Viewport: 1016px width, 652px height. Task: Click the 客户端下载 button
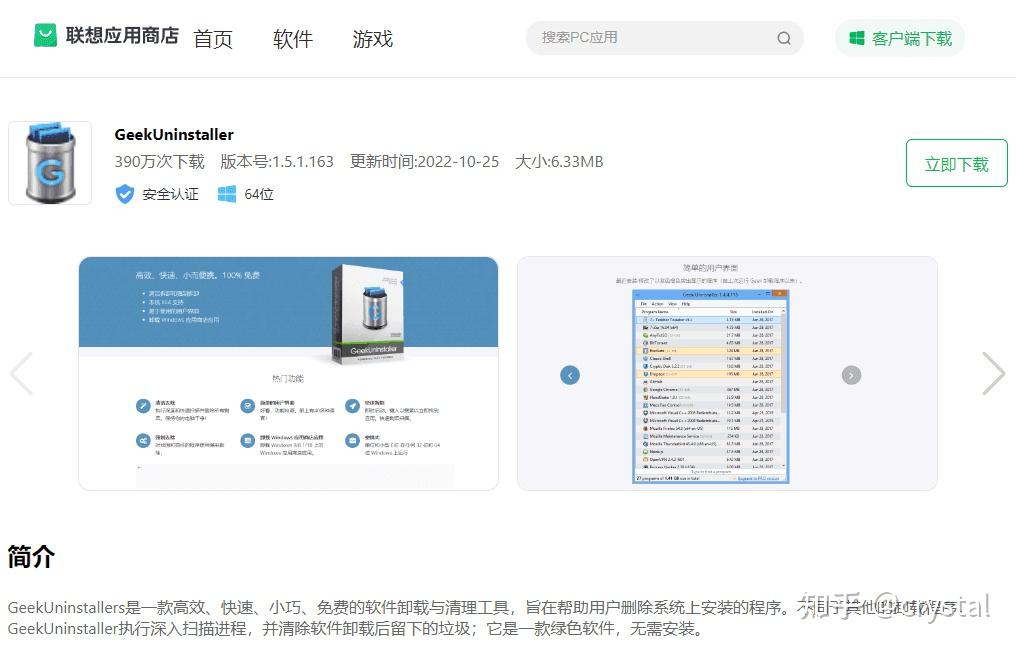pos(900,38)
